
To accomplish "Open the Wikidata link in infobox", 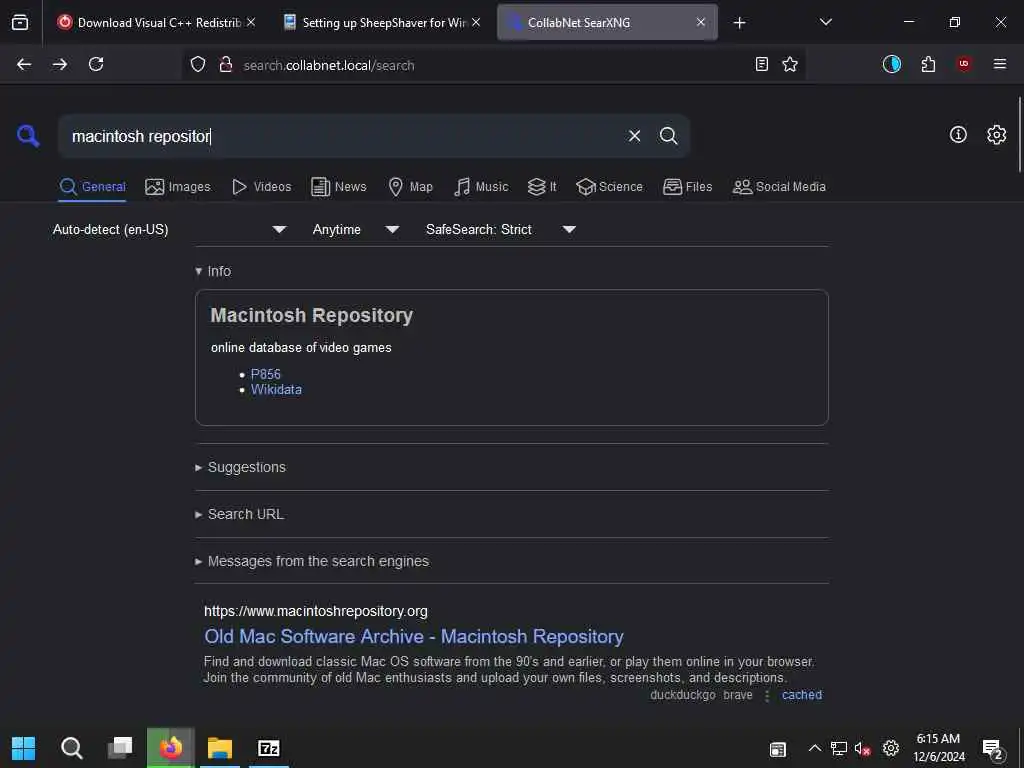I will [276, 389].
